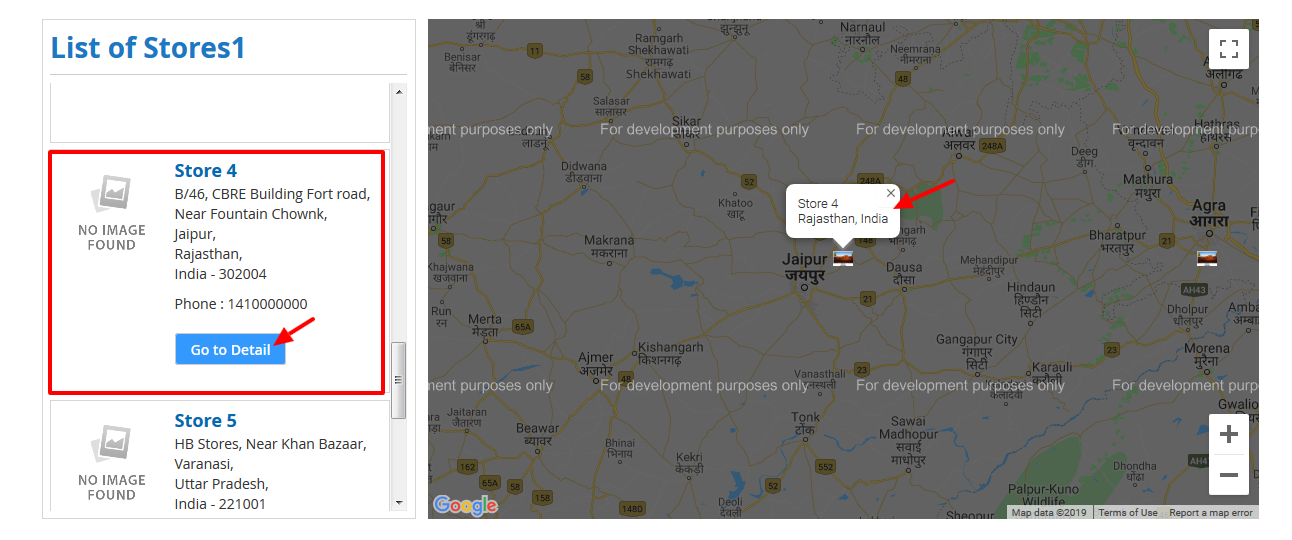This screenshot has height=540, width=1292.
Task: Open the Store 4 title link
Action: pos(206,171)
